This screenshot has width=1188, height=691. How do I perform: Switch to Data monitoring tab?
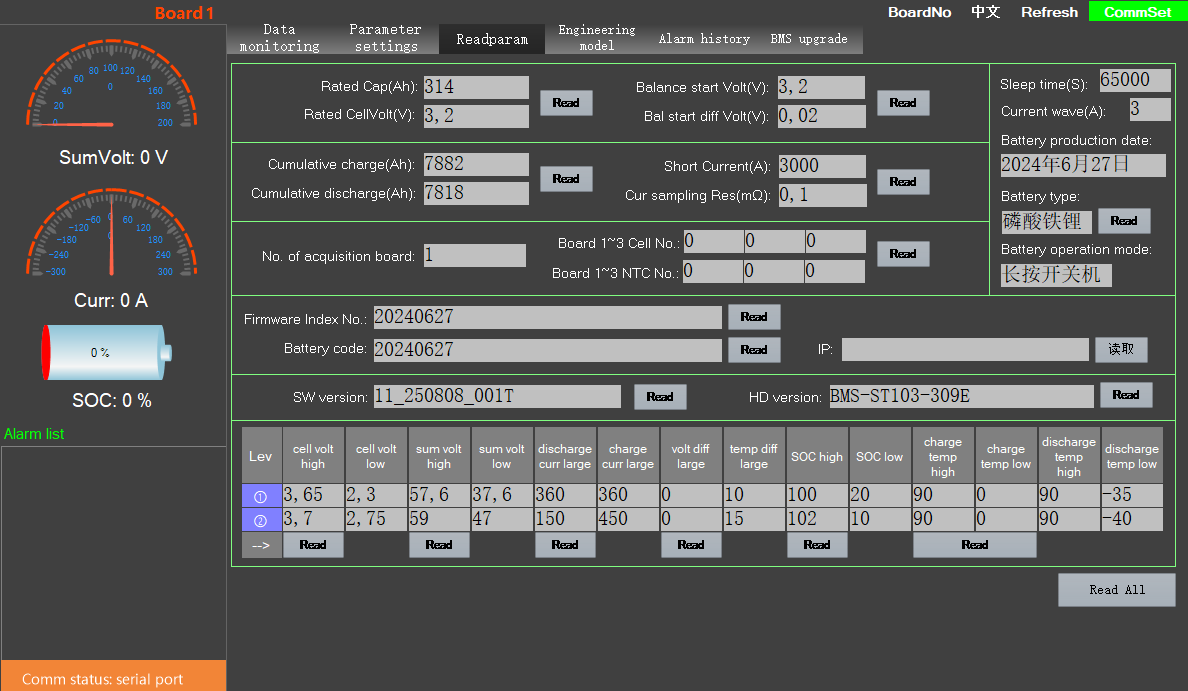(x=280, y=38)
